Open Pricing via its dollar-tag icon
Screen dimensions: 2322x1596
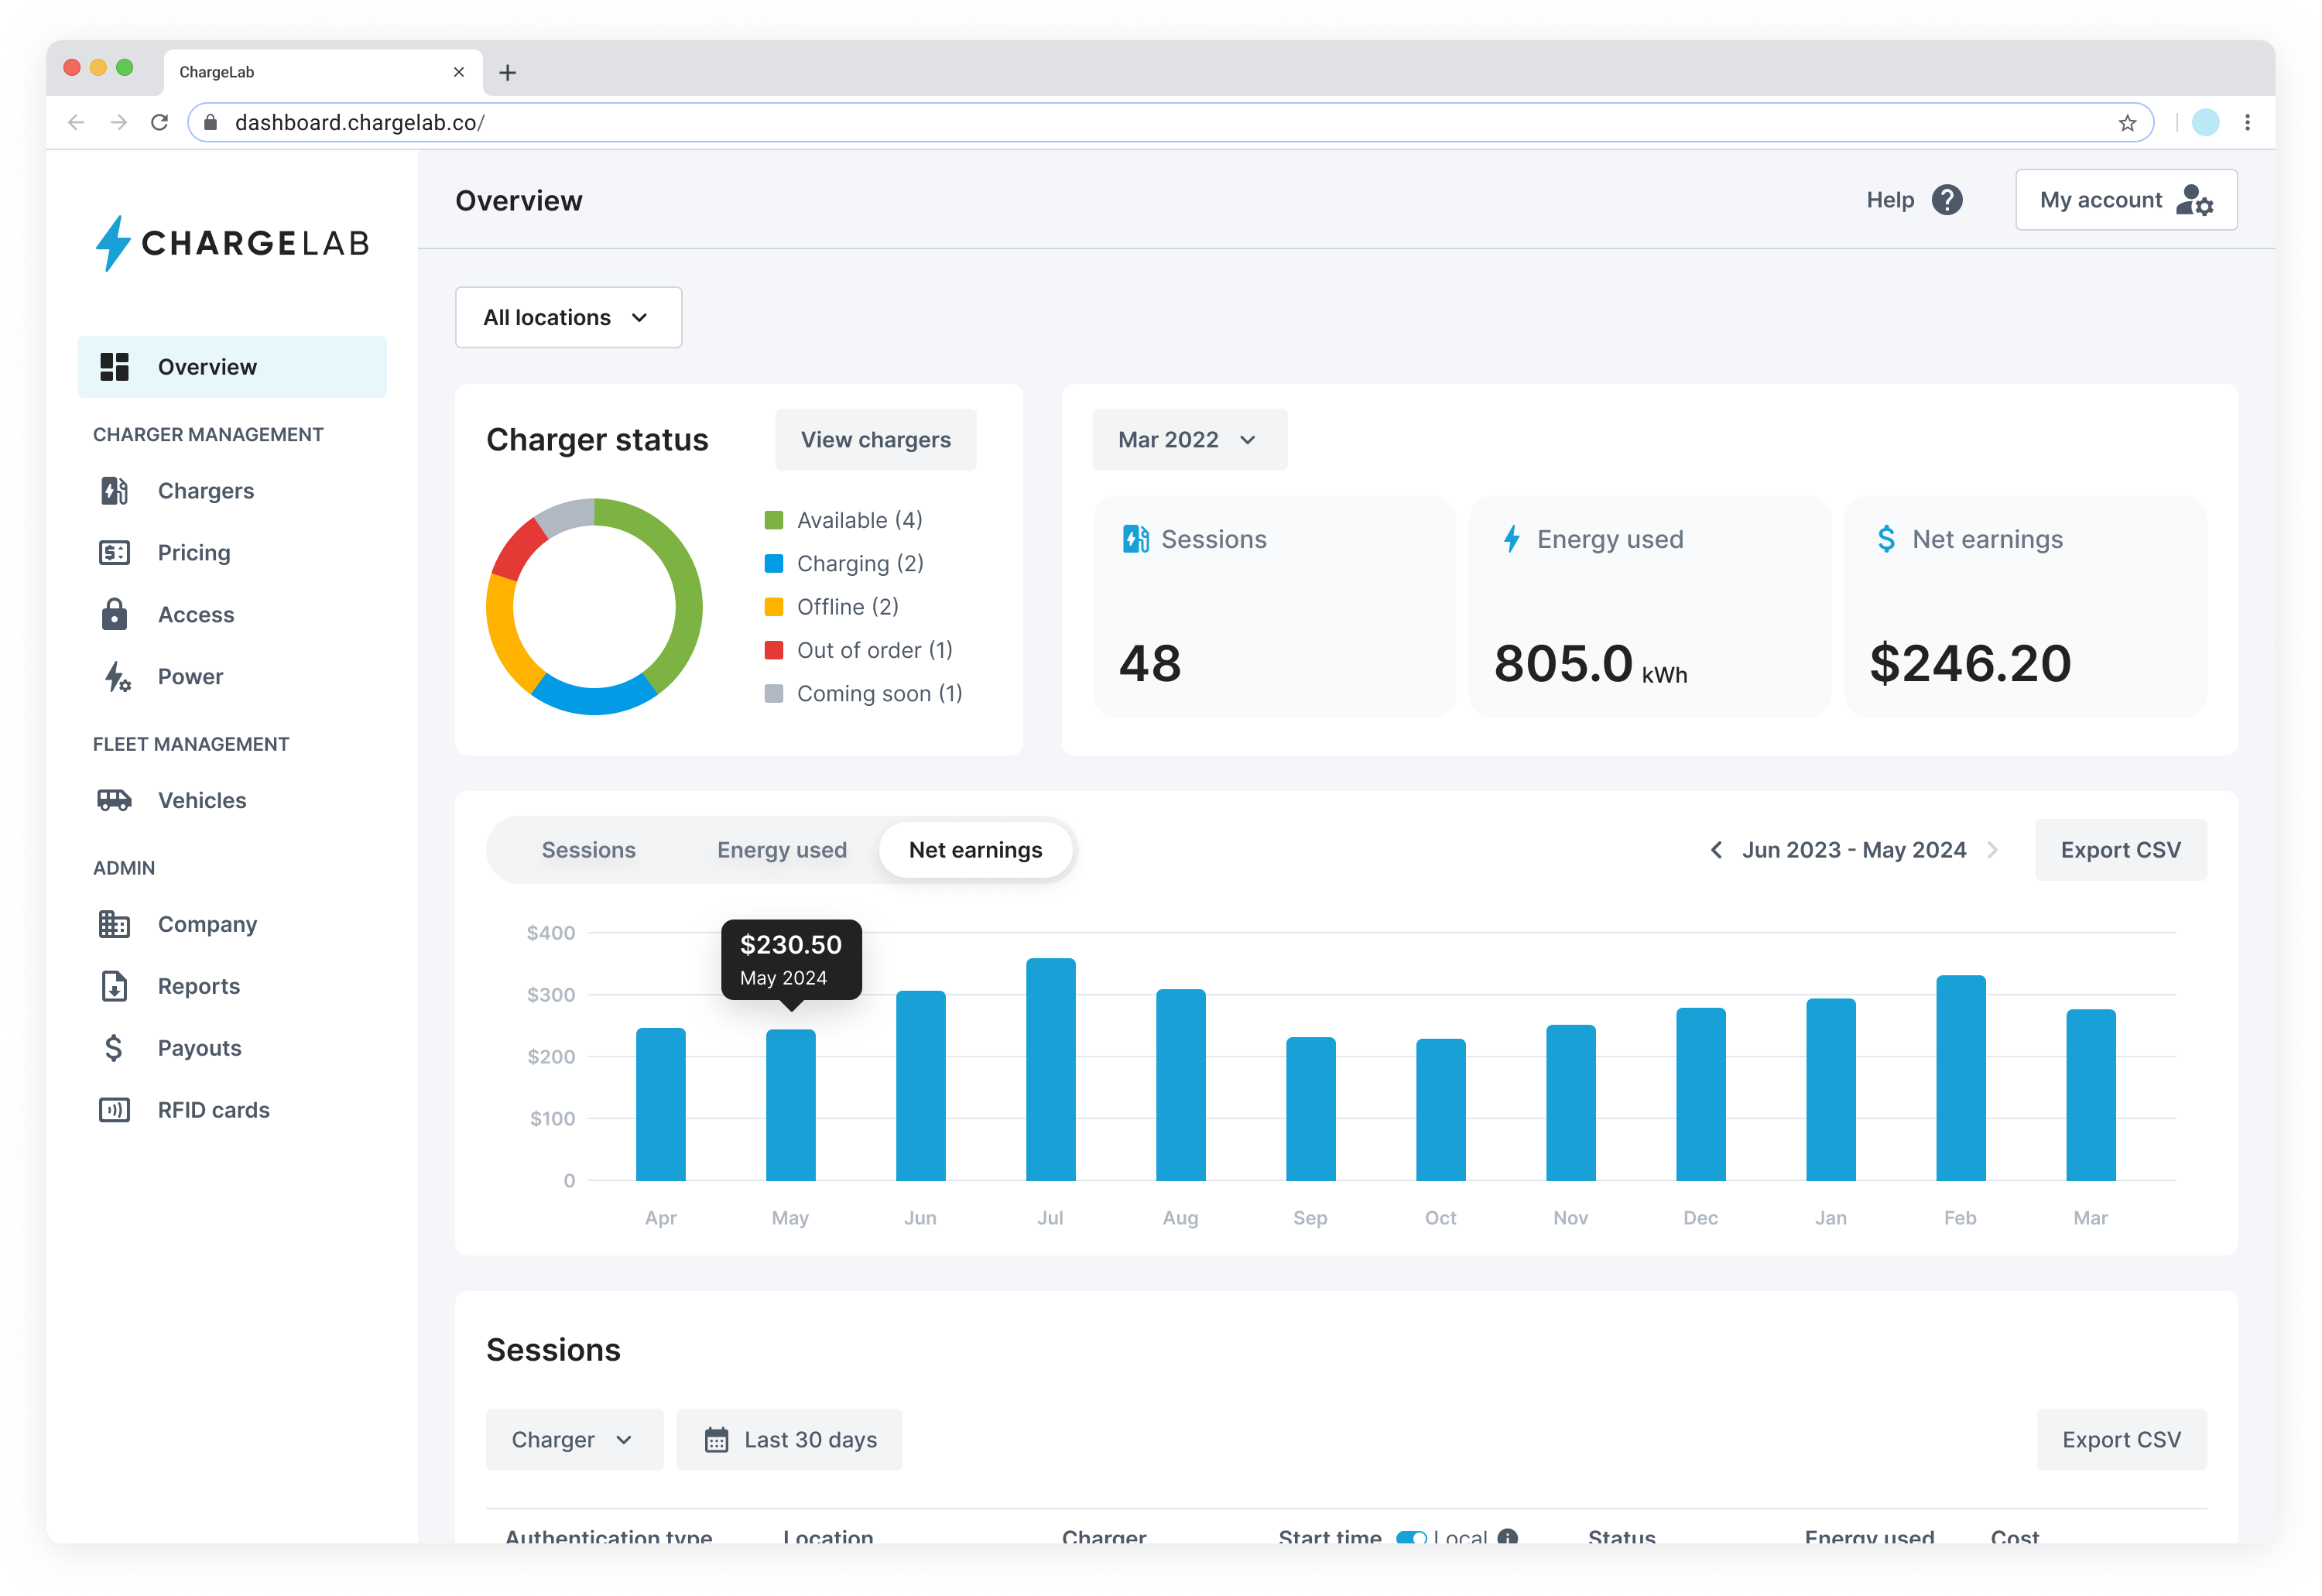pos(114,553)
